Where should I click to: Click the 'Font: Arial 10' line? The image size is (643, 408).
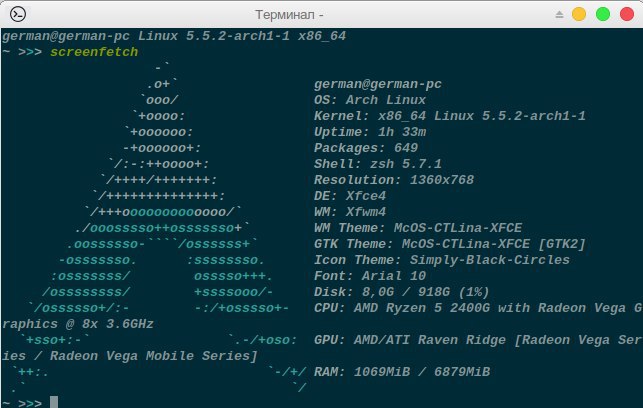click(x=370, y=276)
